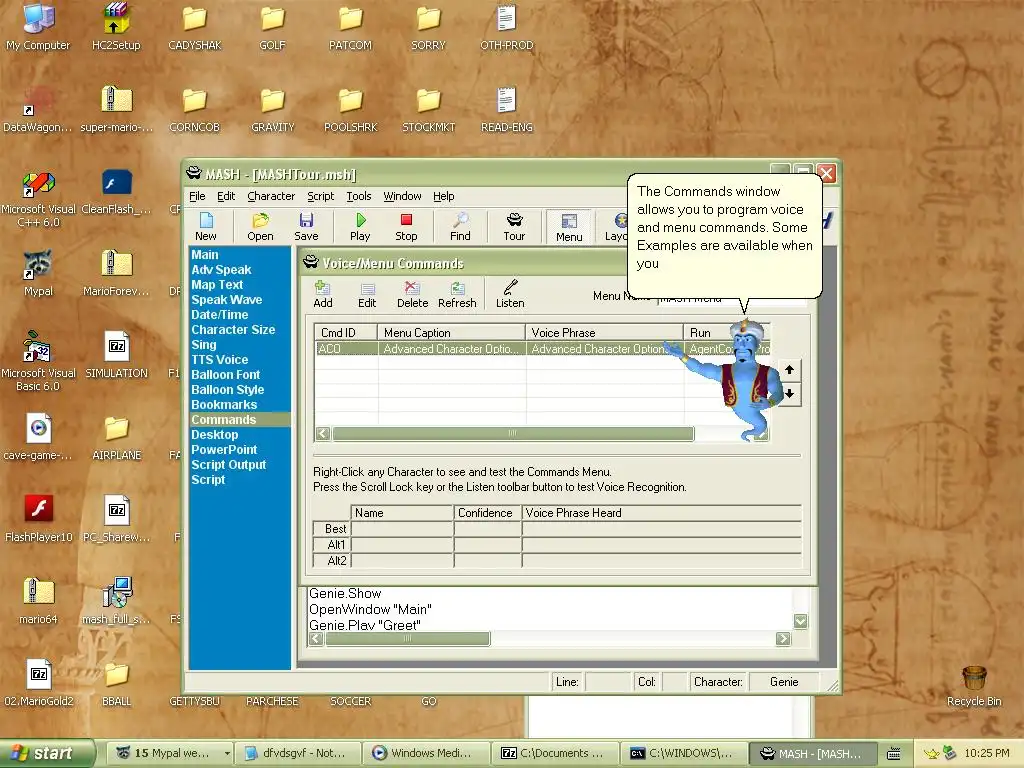Click the script pane right scroll arrow

click(x=783, y=639)
